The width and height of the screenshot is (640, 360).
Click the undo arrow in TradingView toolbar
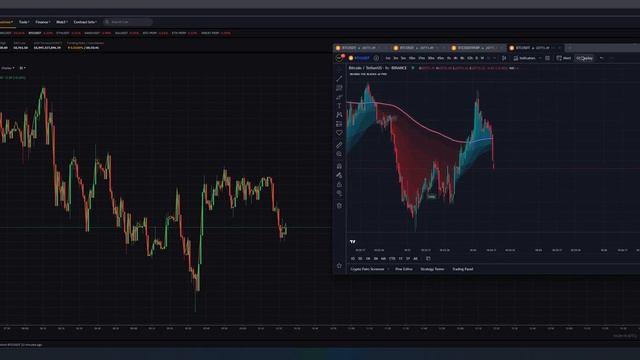tap(601, 58)
